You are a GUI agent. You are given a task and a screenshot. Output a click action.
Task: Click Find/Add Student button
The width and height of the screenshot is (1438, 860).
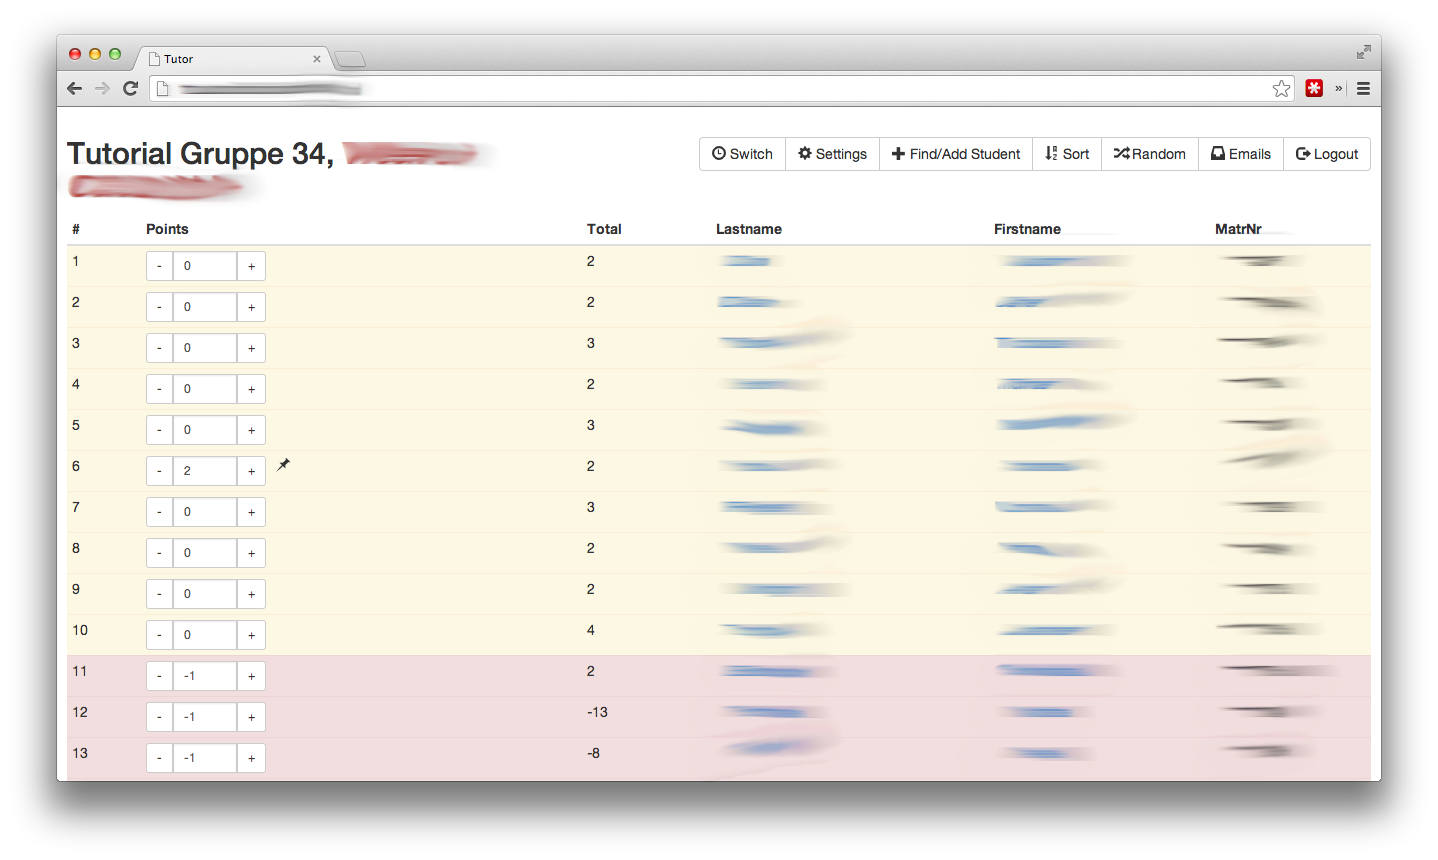[956, 154]
